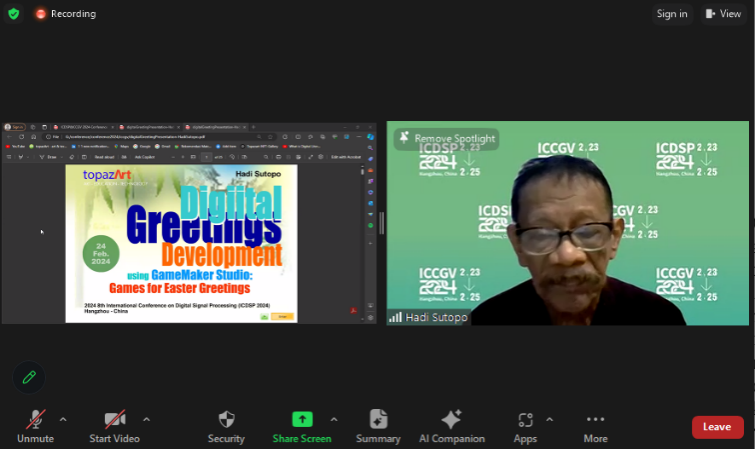Expand the Apps options caret
The width and height of the screenshot is (755, 449).
click(x=548, y=419)
